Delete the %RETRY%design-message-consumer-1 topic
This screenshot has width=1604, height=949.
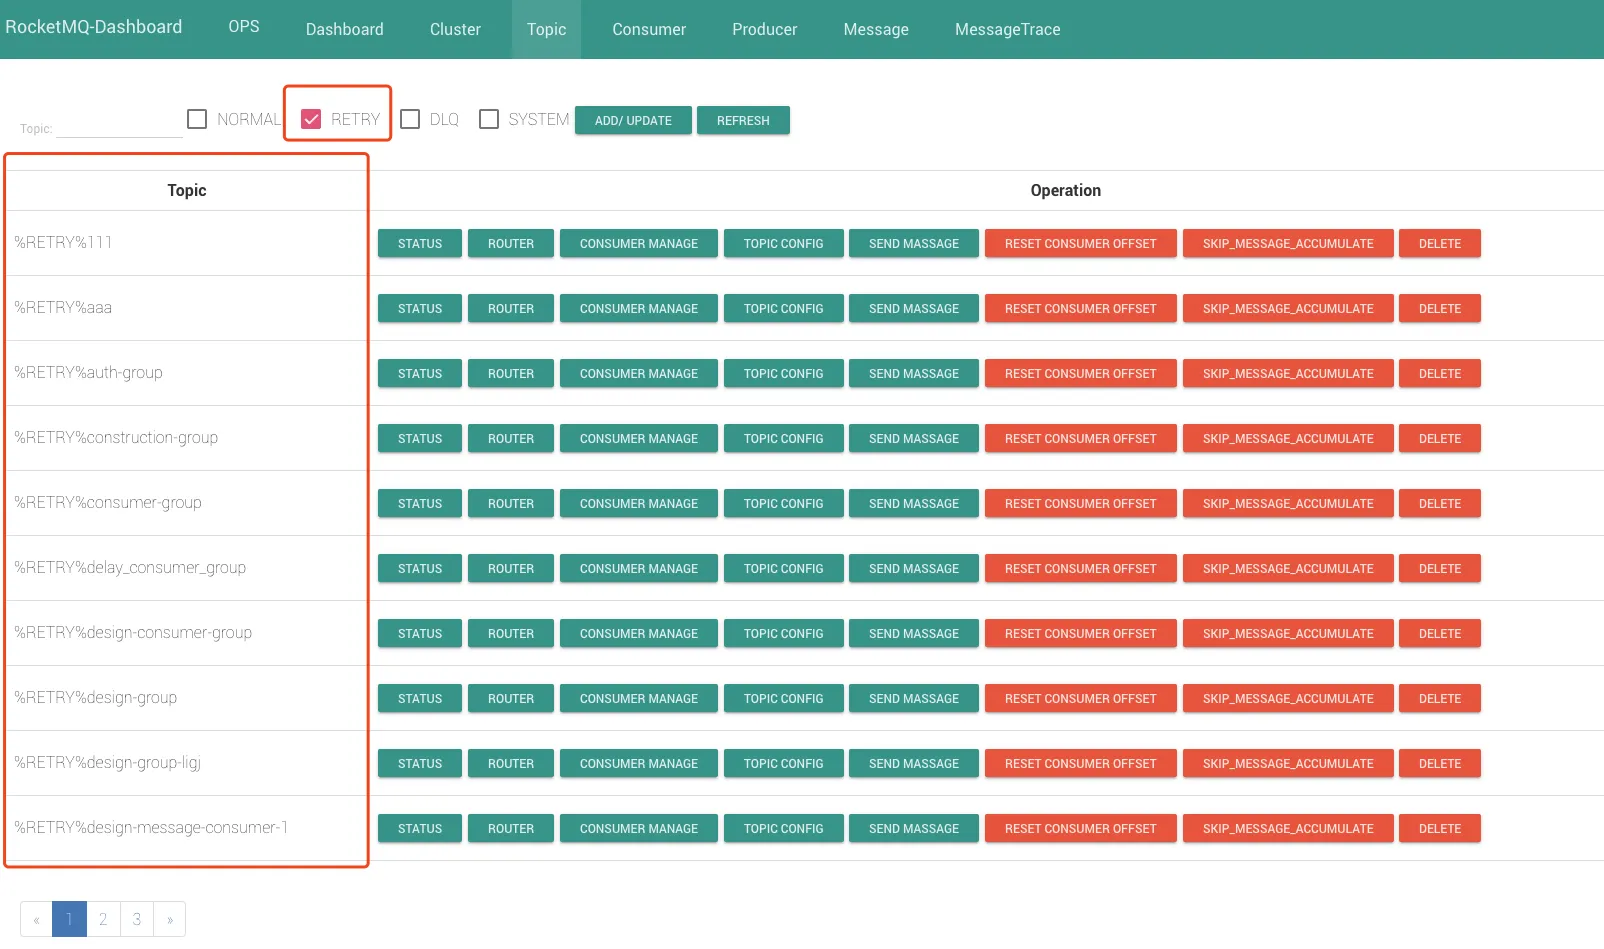pyautogui.click(x=1439, y=828)
